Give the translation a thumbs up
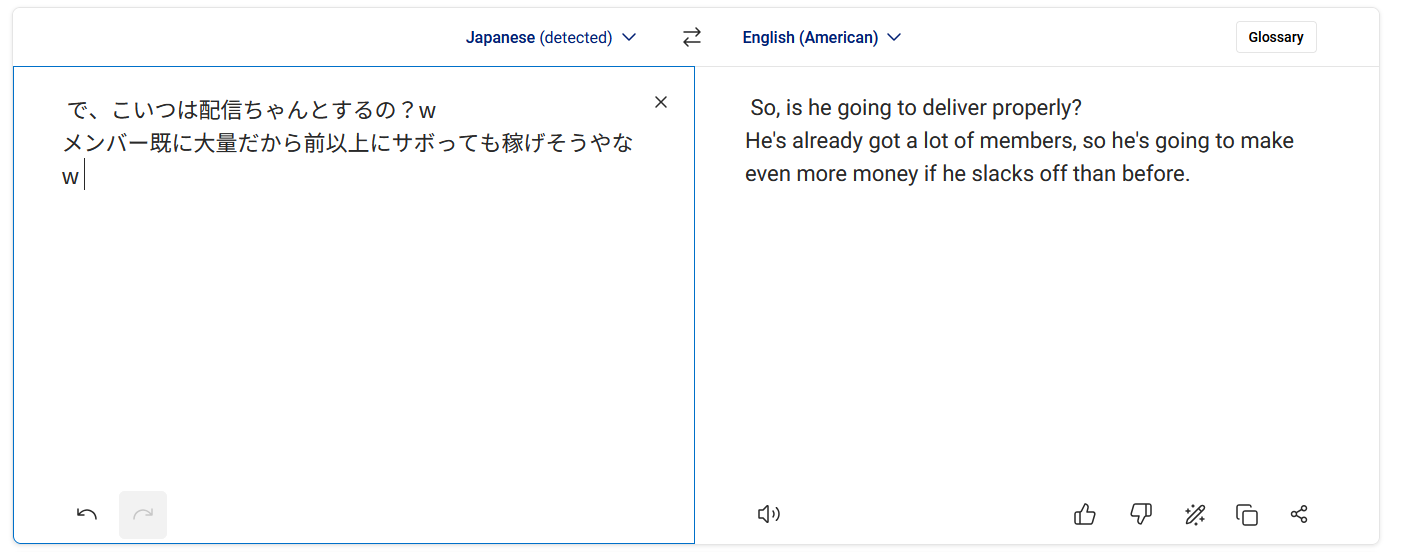The image size is (1401, 552). (1084, 514)
